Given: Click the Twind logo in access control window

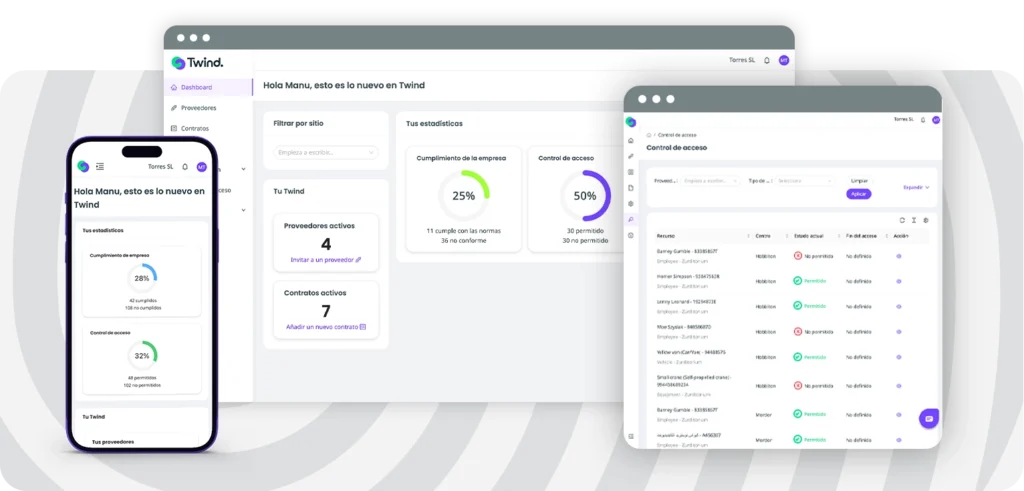Looking at the screenshot, I should (630, 121).
